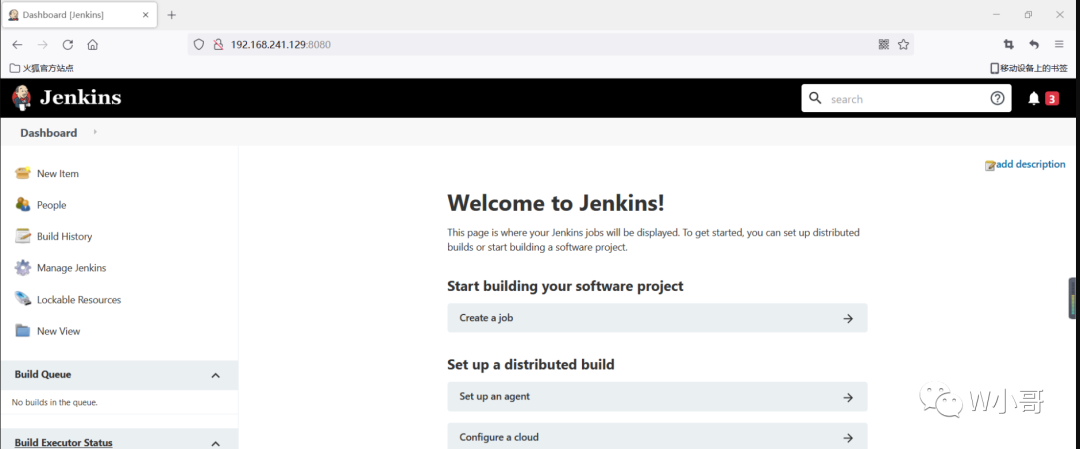Click the Create a job button
The height and width of the screenshot is (449, 1080).
(x=657, y=318)
